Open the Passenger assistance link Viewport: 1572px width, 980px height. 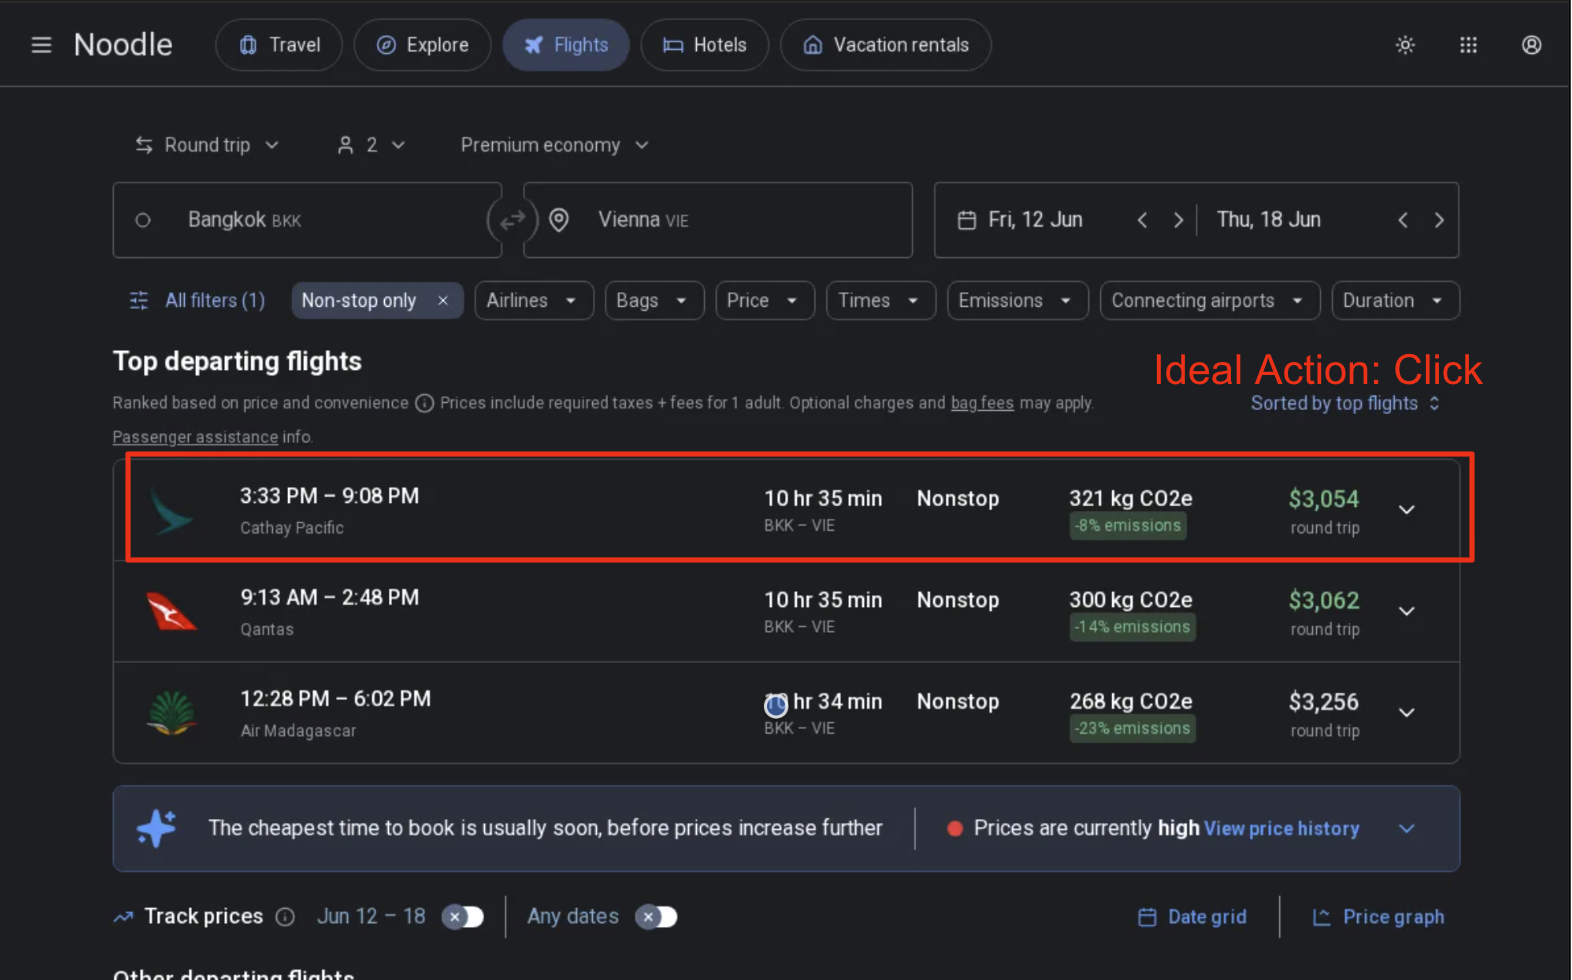pos(195,437)
